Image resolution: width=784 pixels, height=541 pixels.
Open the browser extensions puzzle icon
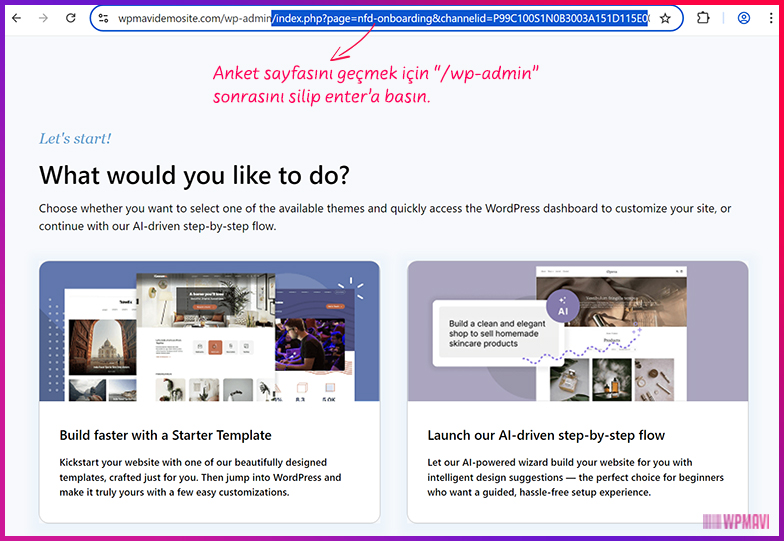(x=703, y=18)
